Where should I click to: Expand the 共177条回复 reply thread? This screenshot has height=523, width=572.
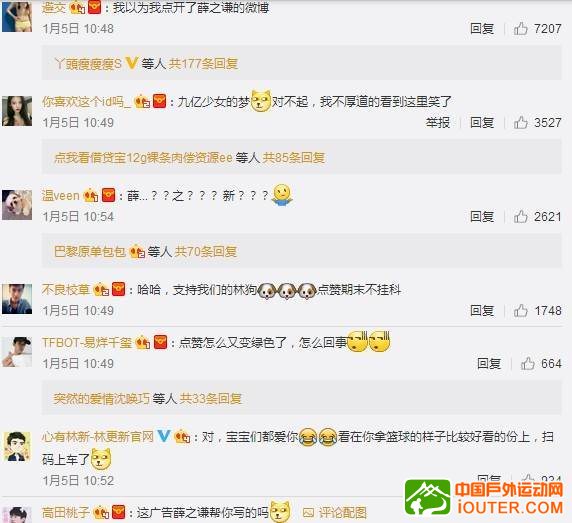click(x=204, y=64)
